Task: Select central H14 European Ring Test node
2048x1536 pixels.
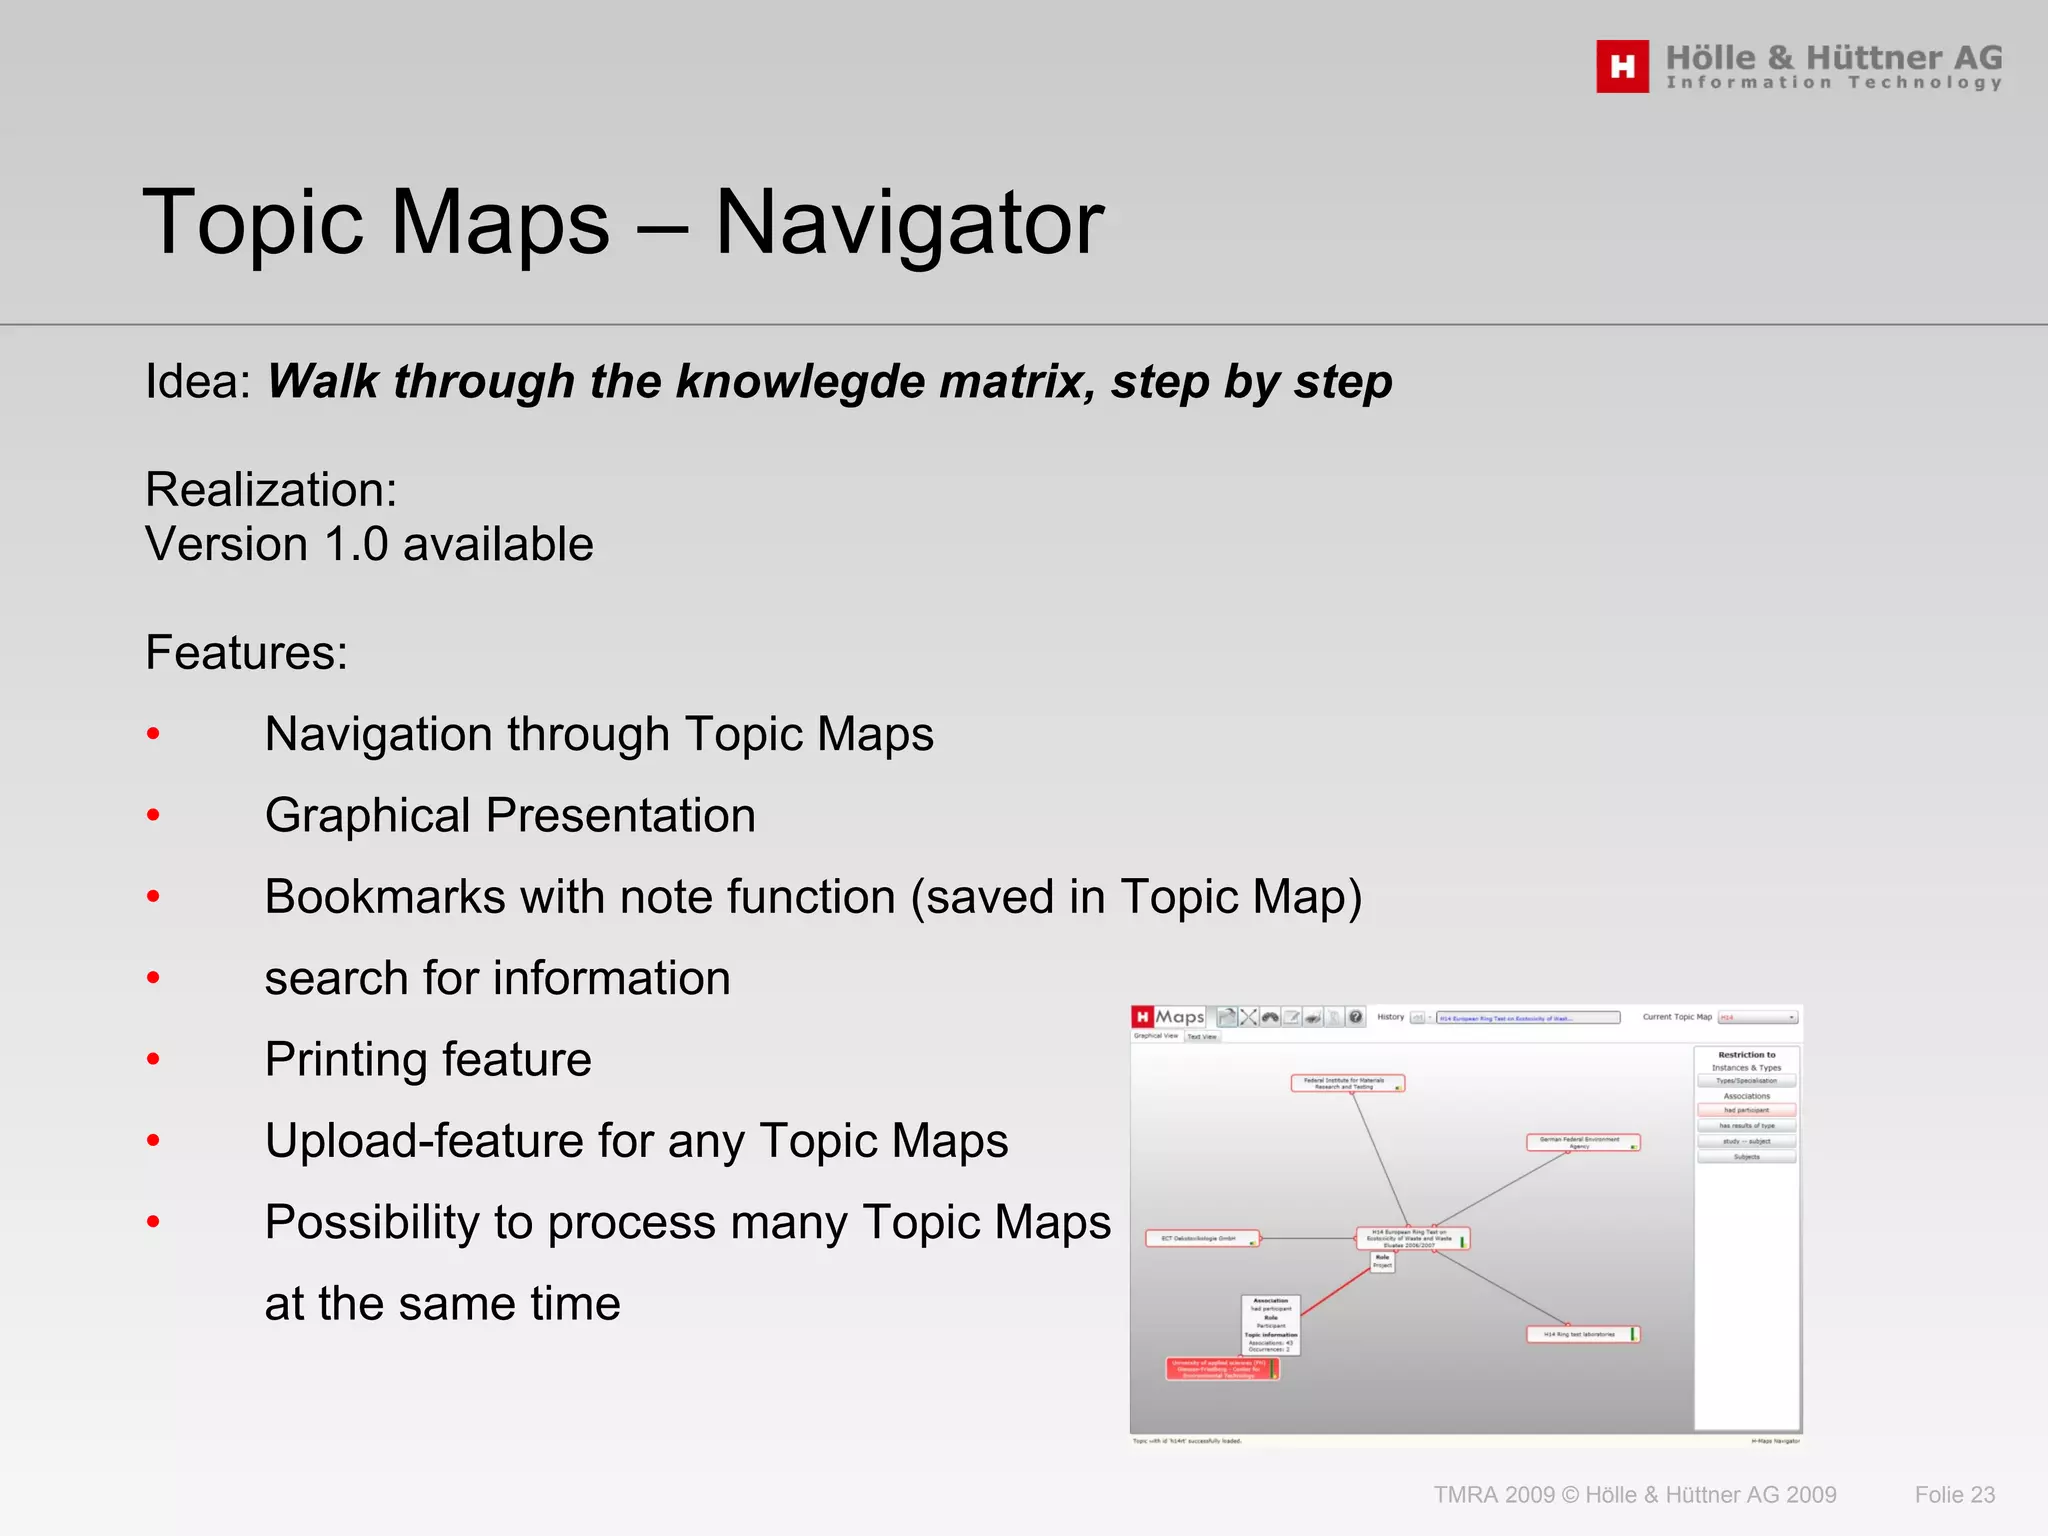Action: (1413, 1239)
